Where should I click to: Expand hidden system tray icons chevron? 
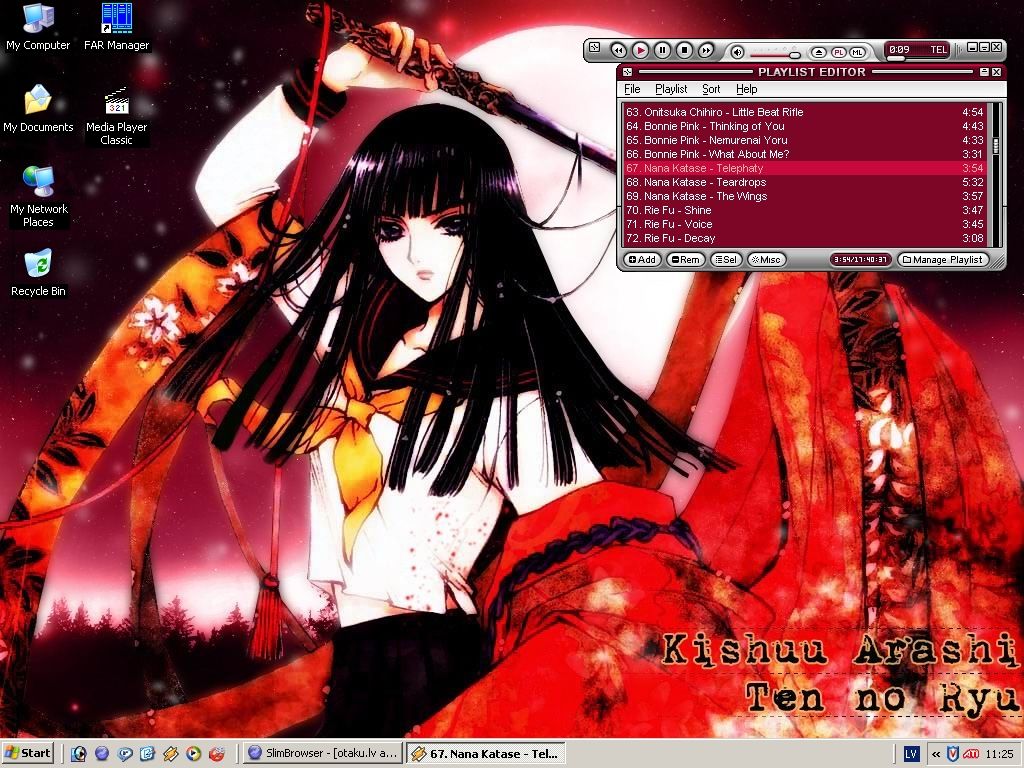pyautogui.click(x=936, y=754)
